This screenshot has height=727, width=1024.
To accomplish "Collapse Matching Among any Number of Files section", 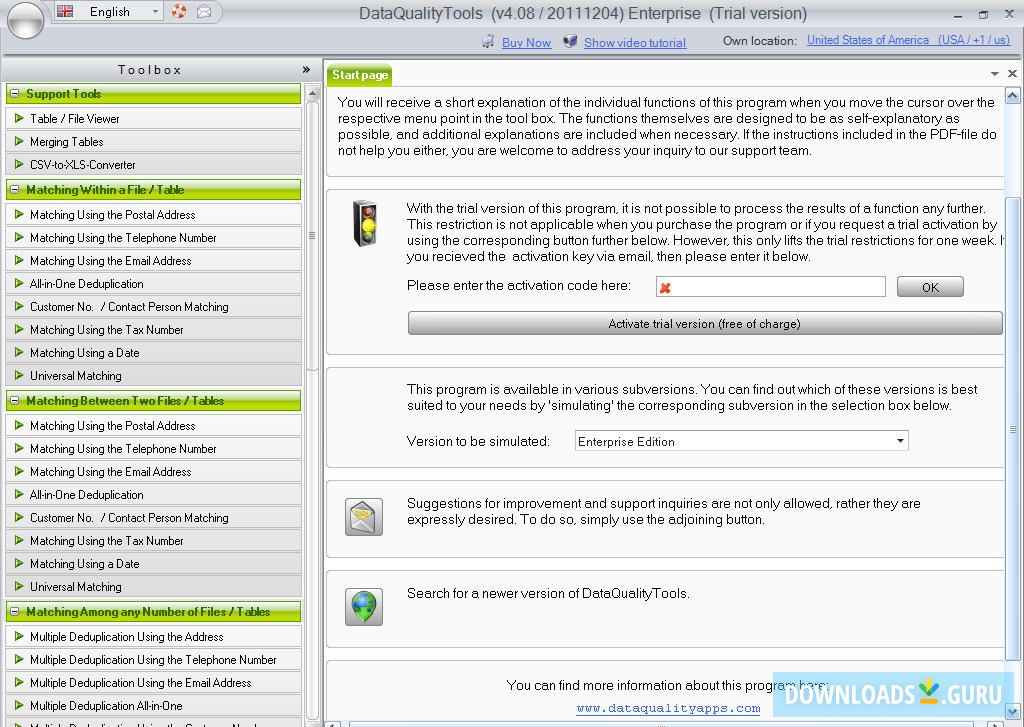I will (15, 611).
